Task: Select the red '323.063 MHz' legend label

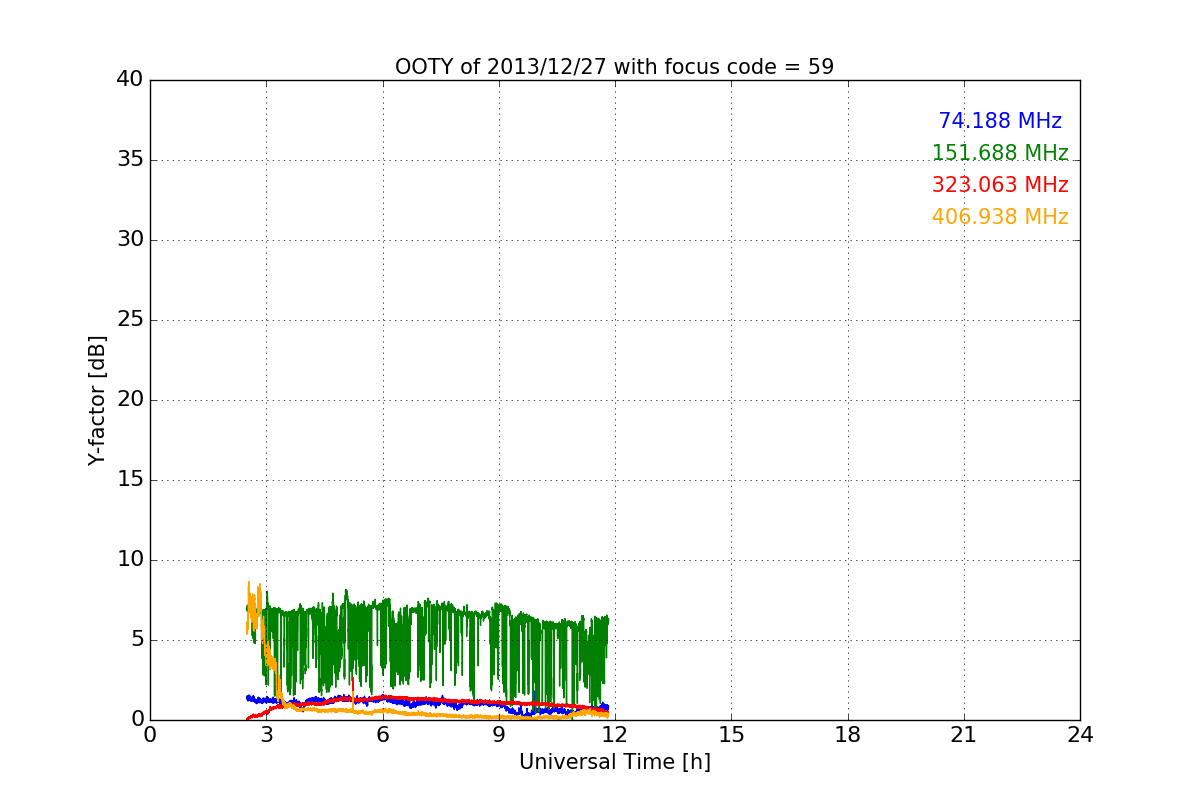Action: click(x=1000, y=185)
